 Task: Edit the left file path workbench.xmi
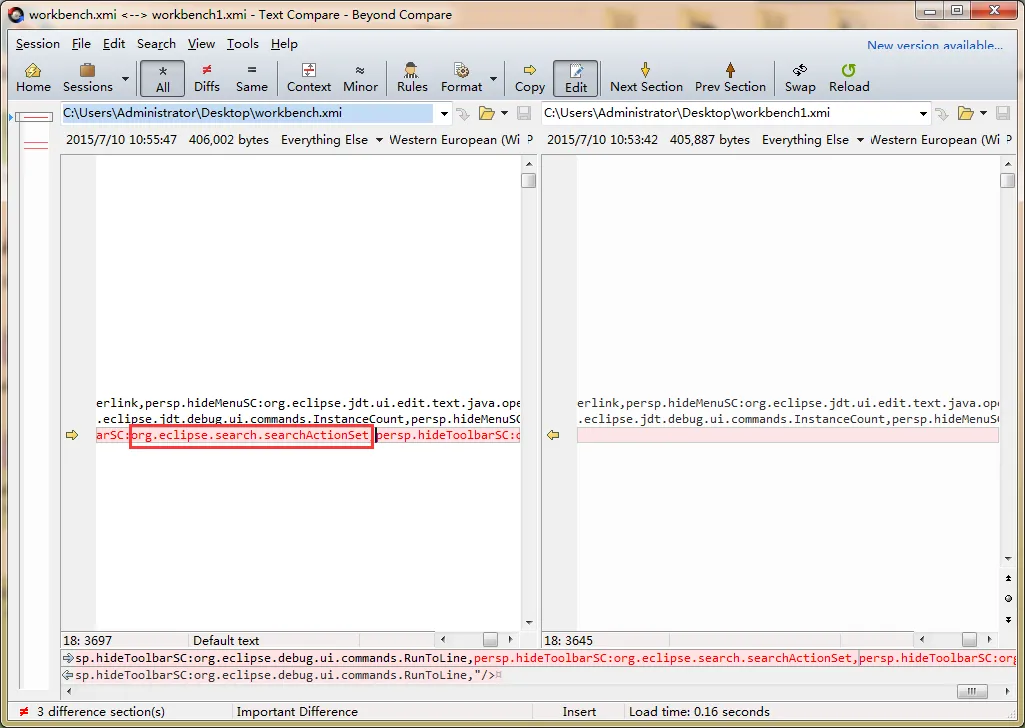click(247, 113)
